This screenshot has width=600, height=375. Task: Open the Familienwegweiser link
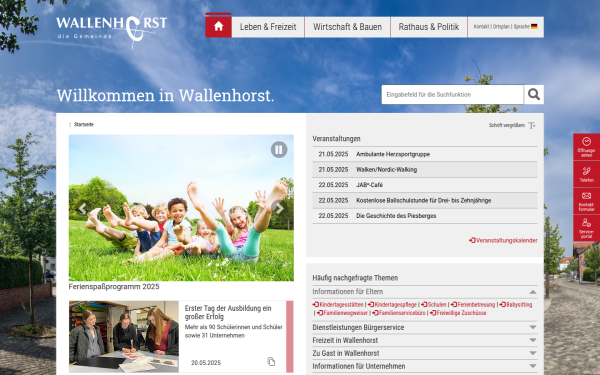tap(342, 313)
